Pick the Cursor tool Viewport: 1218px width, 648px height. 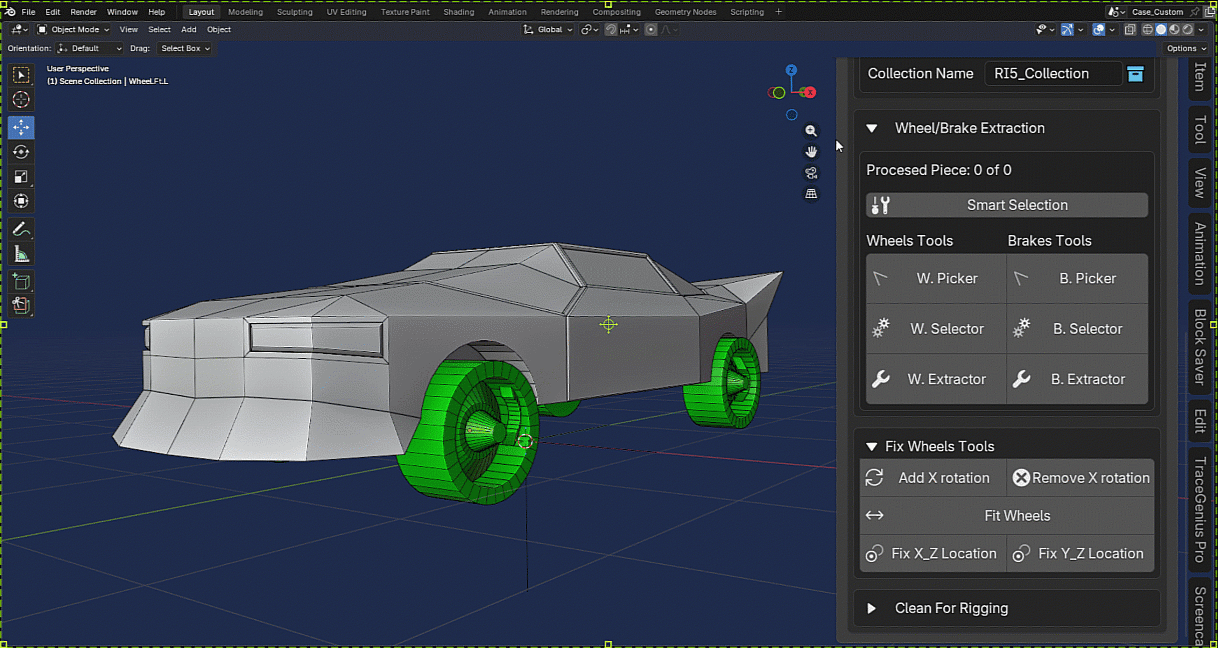tap(21, 100)
